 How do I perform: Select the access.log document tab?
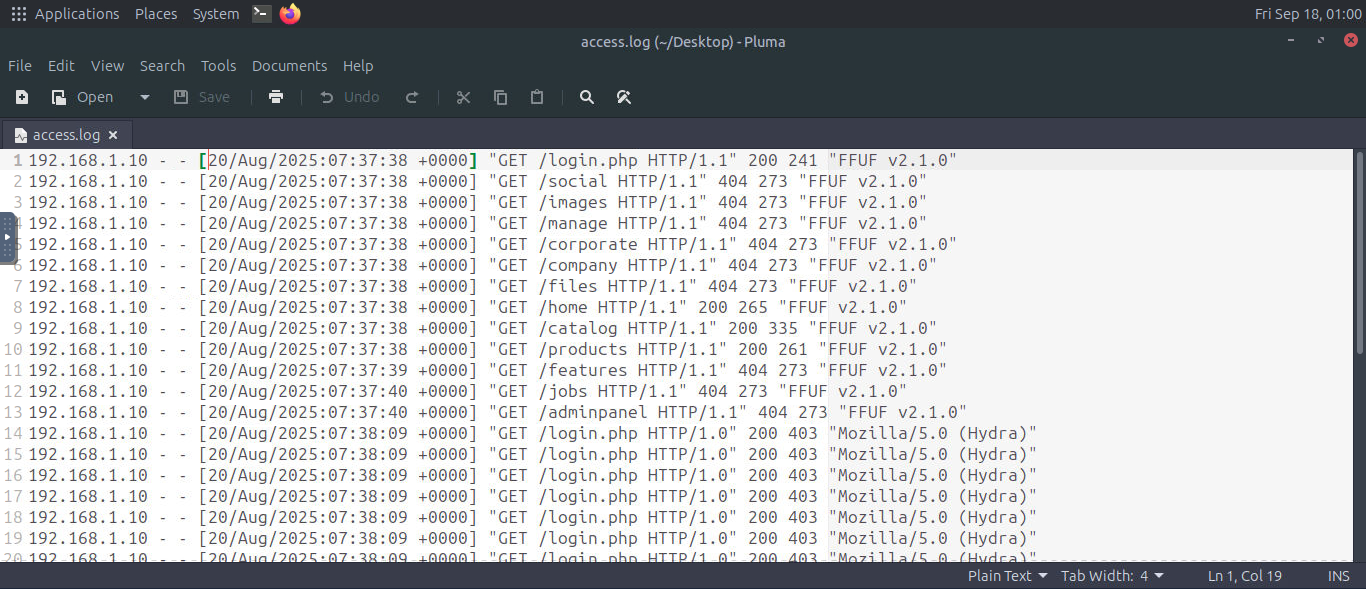[66, 135]
